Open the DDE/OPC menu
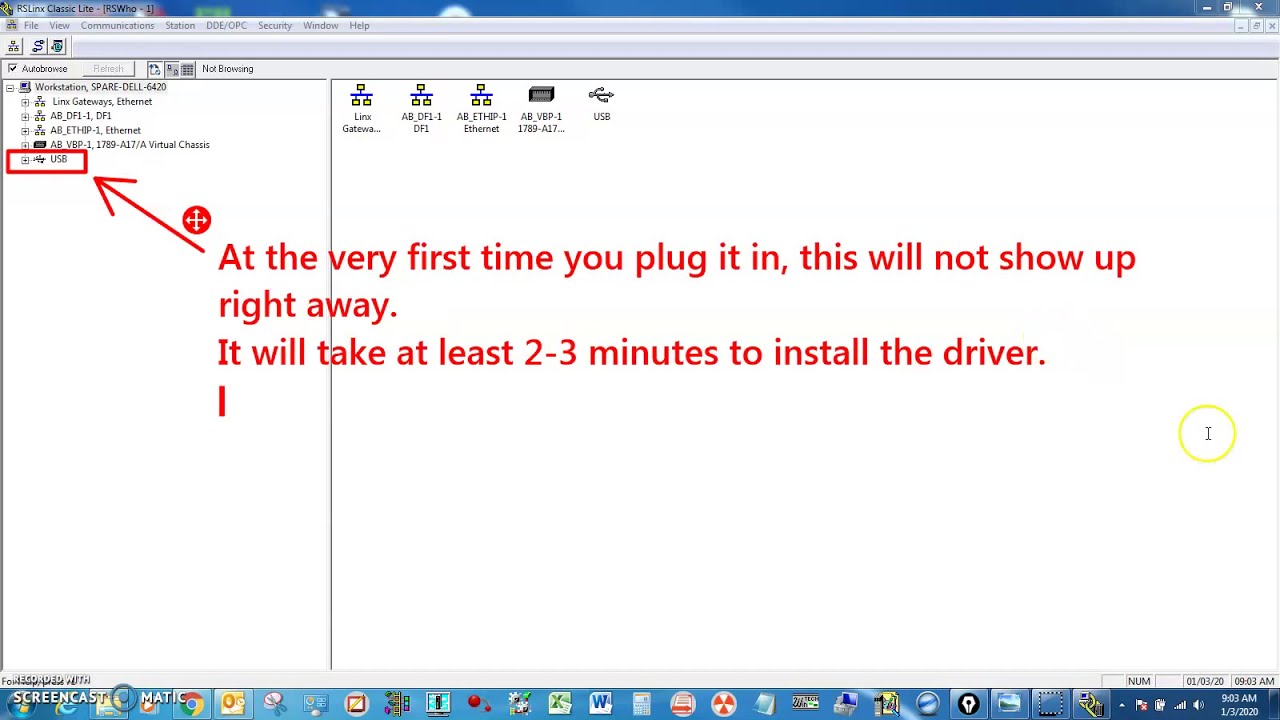 [x=226, y=25]
